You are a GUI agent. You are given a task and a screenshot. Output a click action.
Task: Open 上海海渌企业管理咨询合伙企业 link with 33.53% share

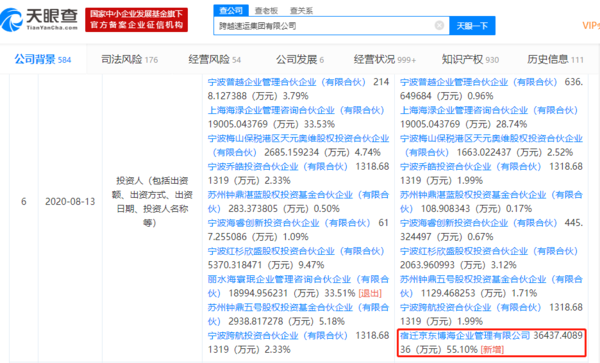point(296,110)
